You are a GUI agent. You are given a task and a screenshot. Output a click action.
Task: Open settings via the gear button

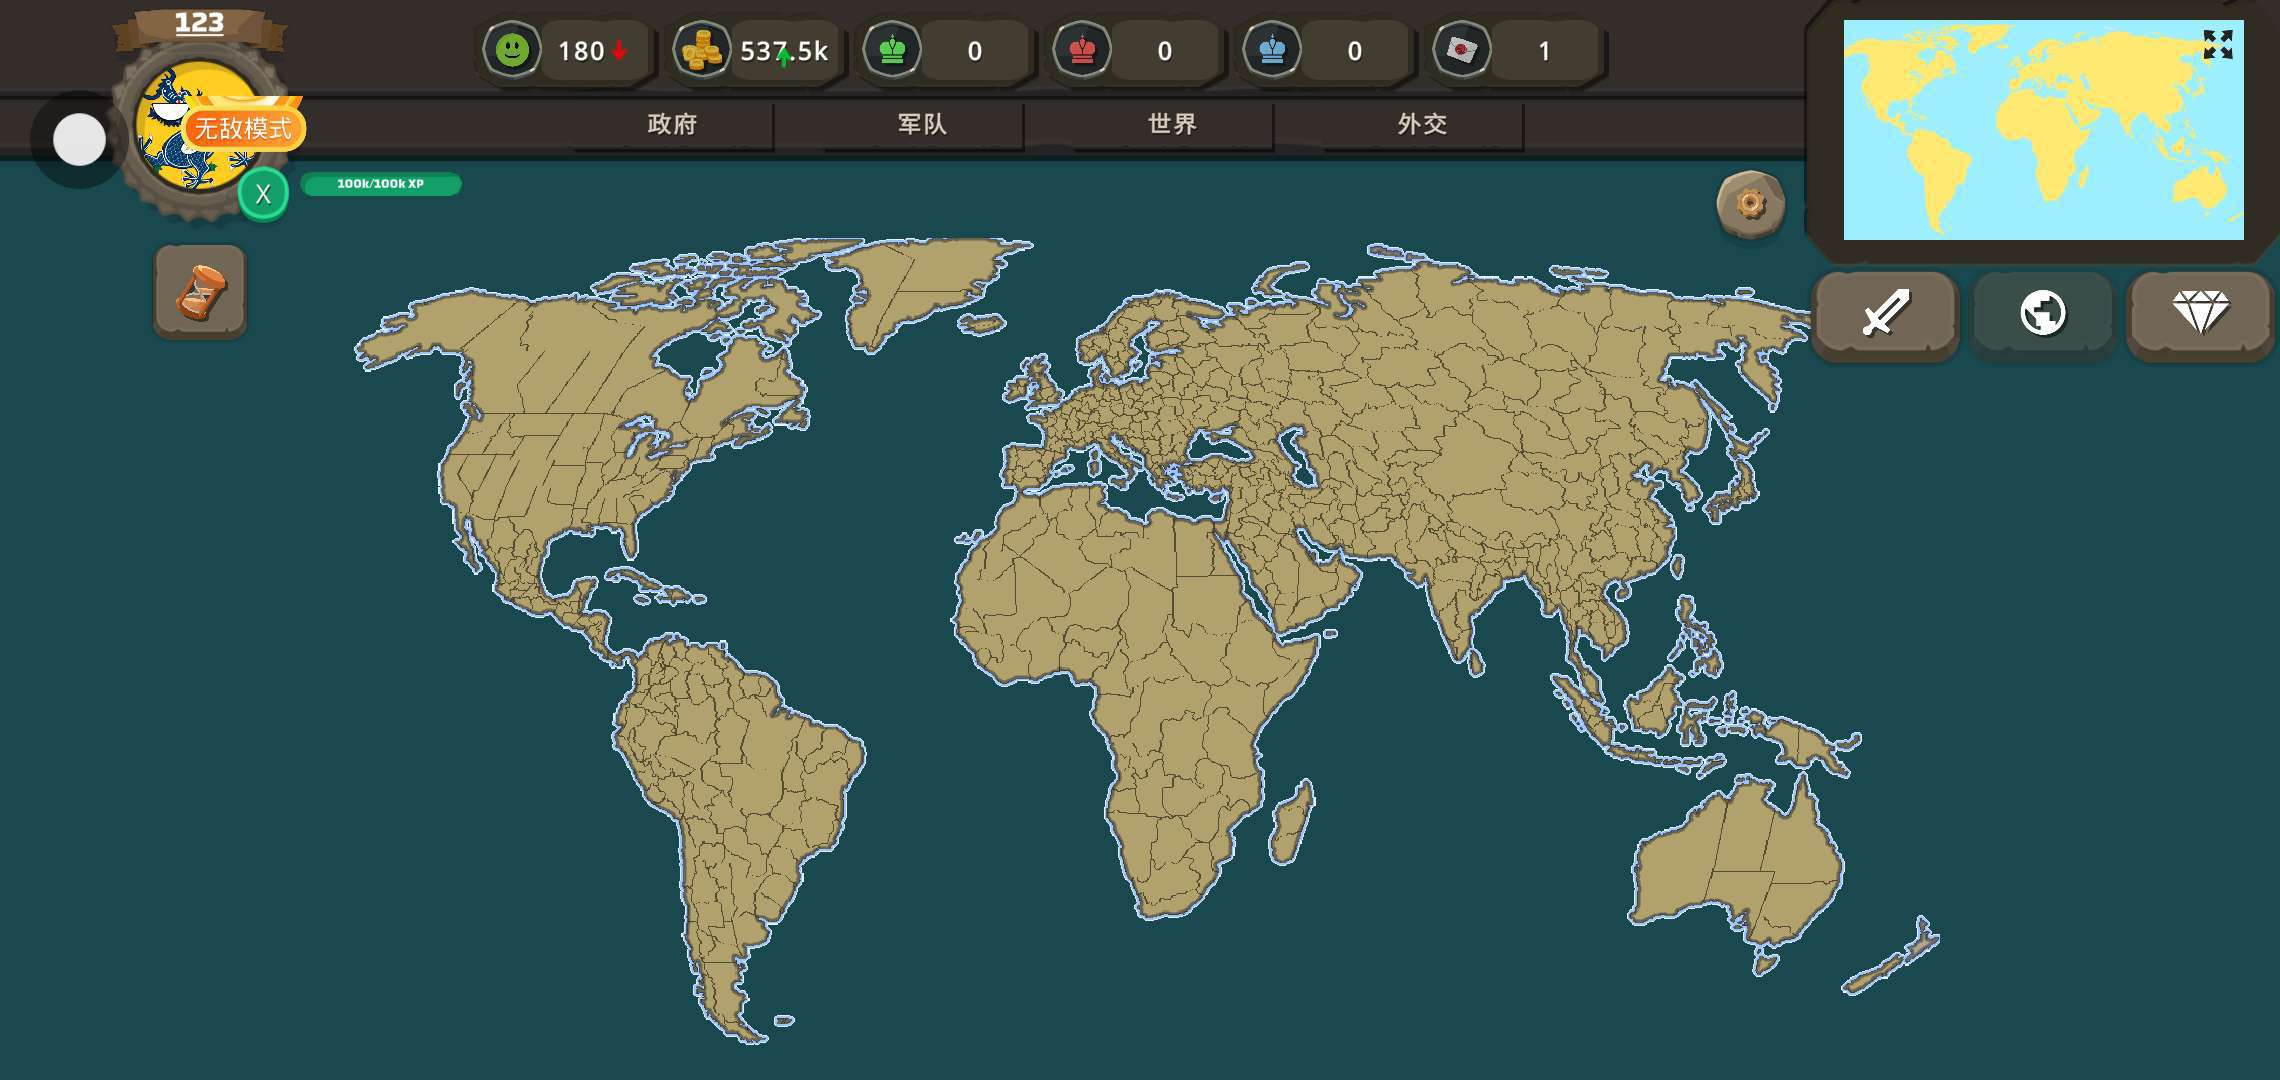(x=1750, y=204)
